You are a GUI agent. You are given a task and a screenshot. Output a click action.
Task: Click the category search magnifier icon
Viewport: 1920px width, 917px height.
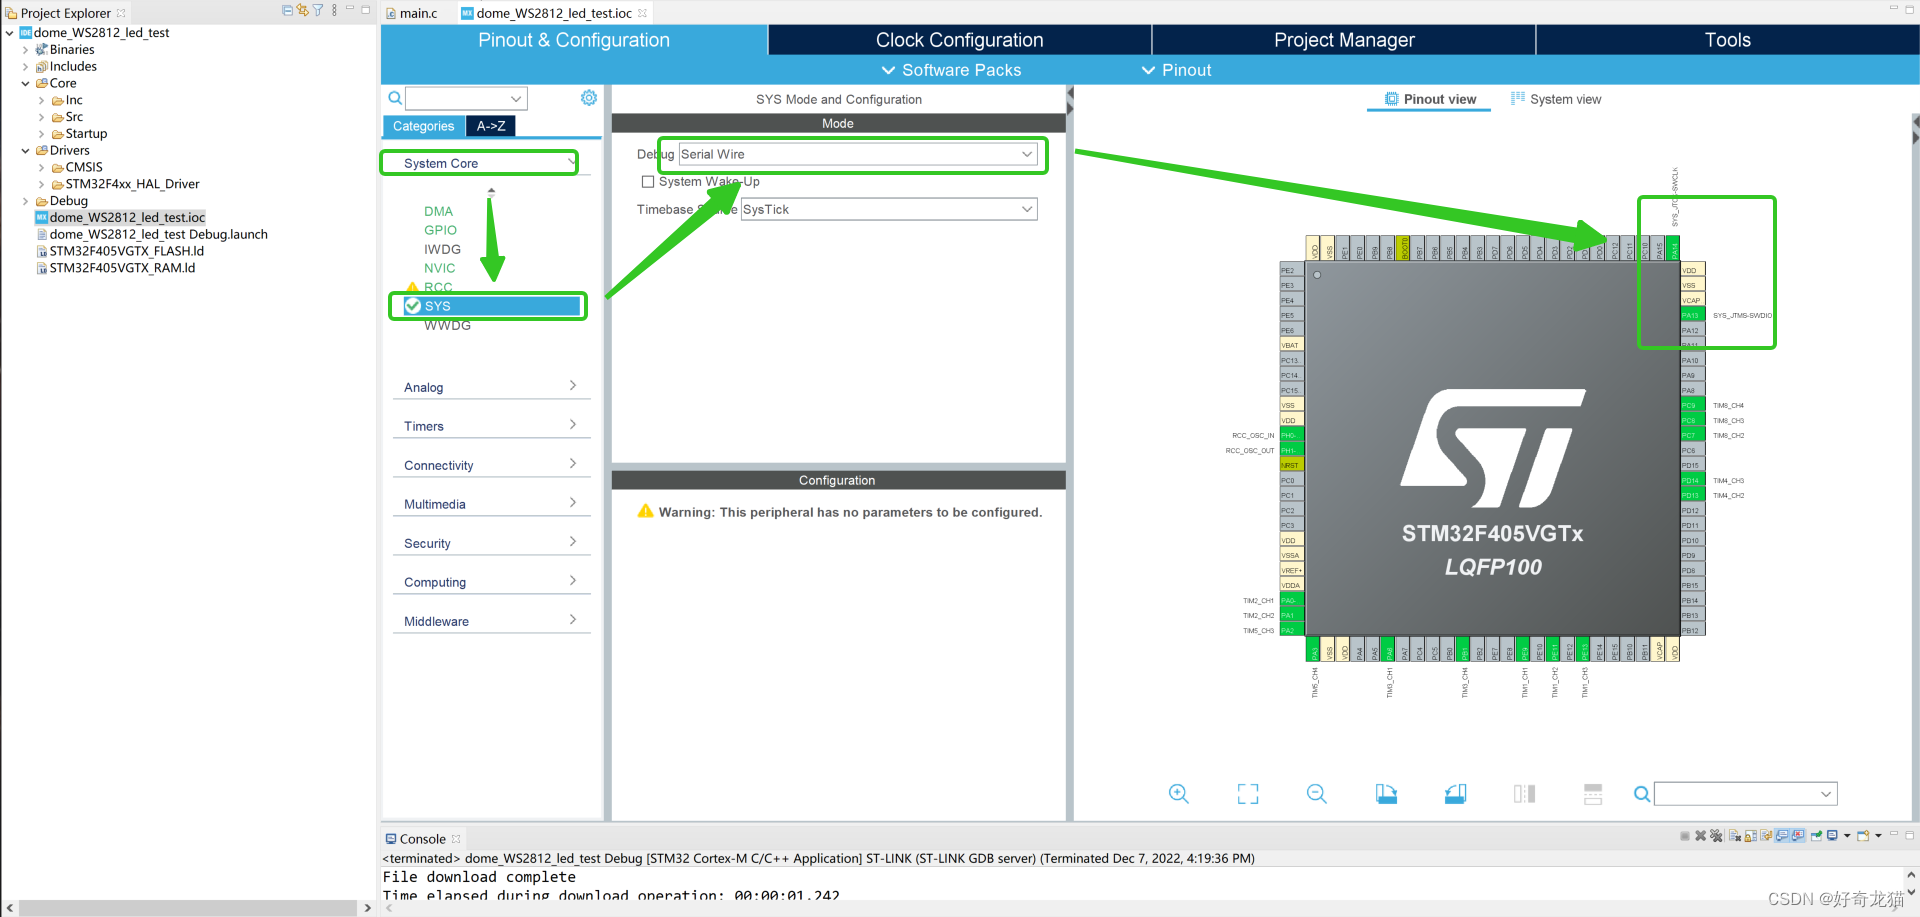[x=395, y=98]
